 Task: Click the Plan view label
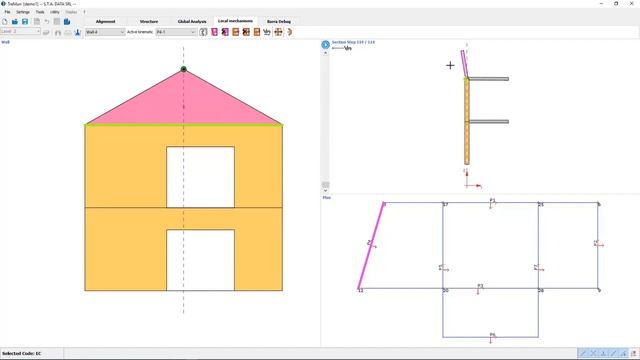tap(327, 198)
